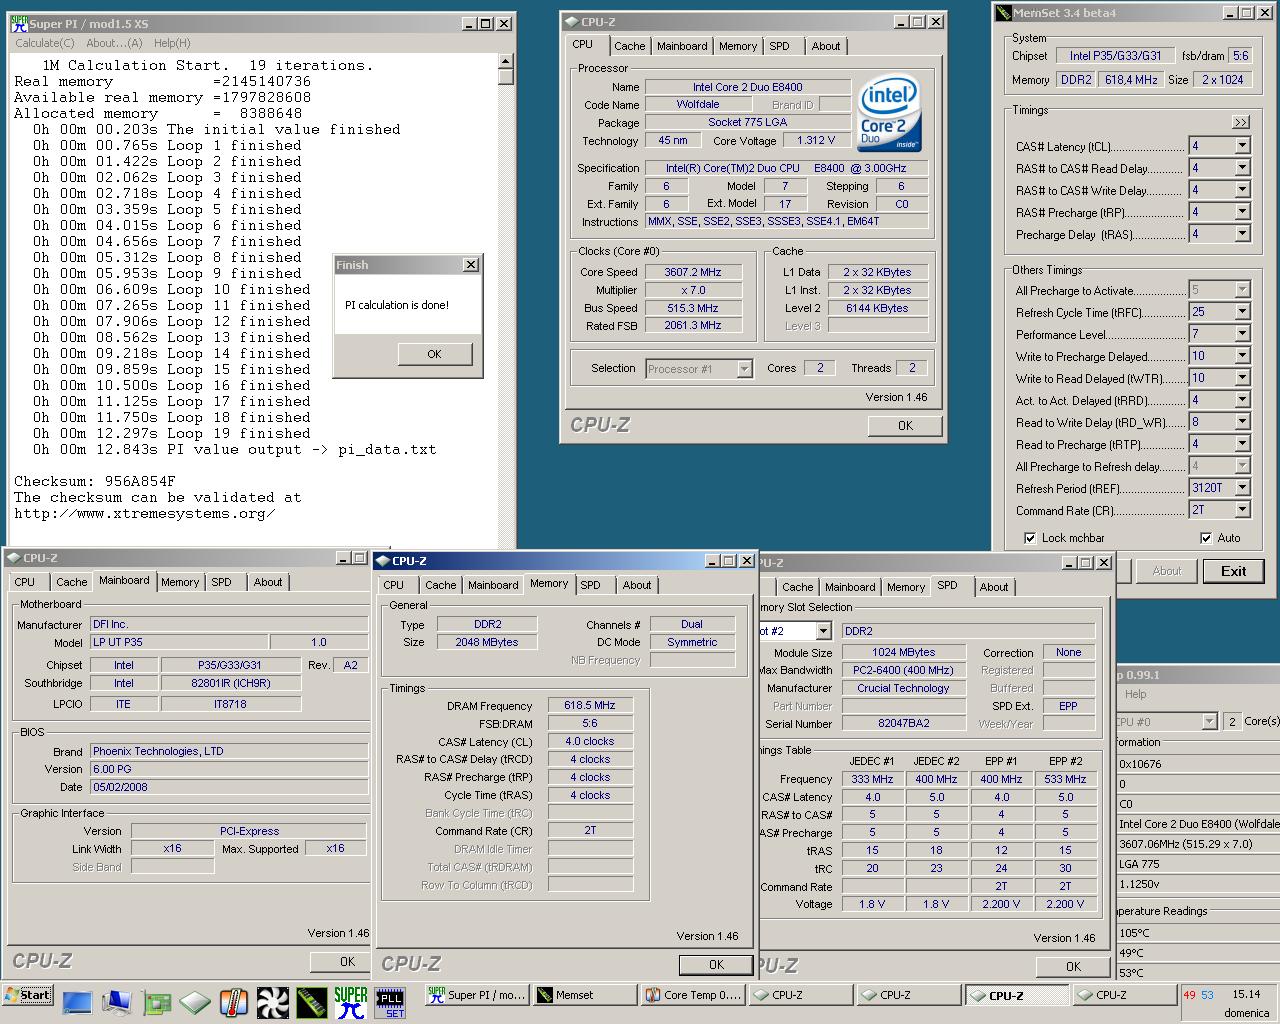The image size is (1280, 1024).
Task: Open Help menu in Core Temp window
Action: [x=1135, y=694]
